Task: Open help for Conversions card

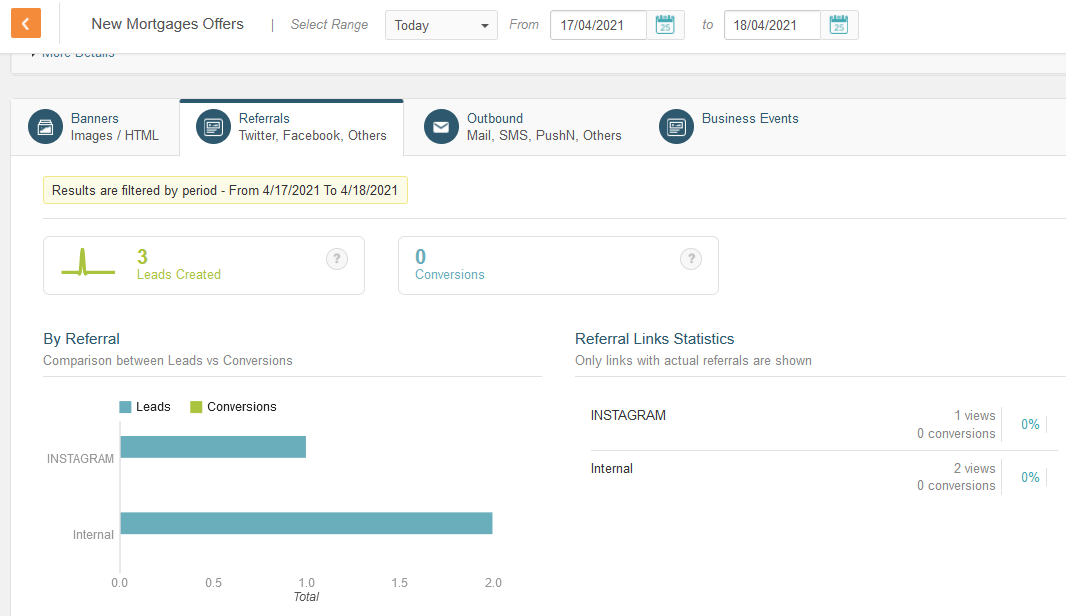Action: click(691, 259)
